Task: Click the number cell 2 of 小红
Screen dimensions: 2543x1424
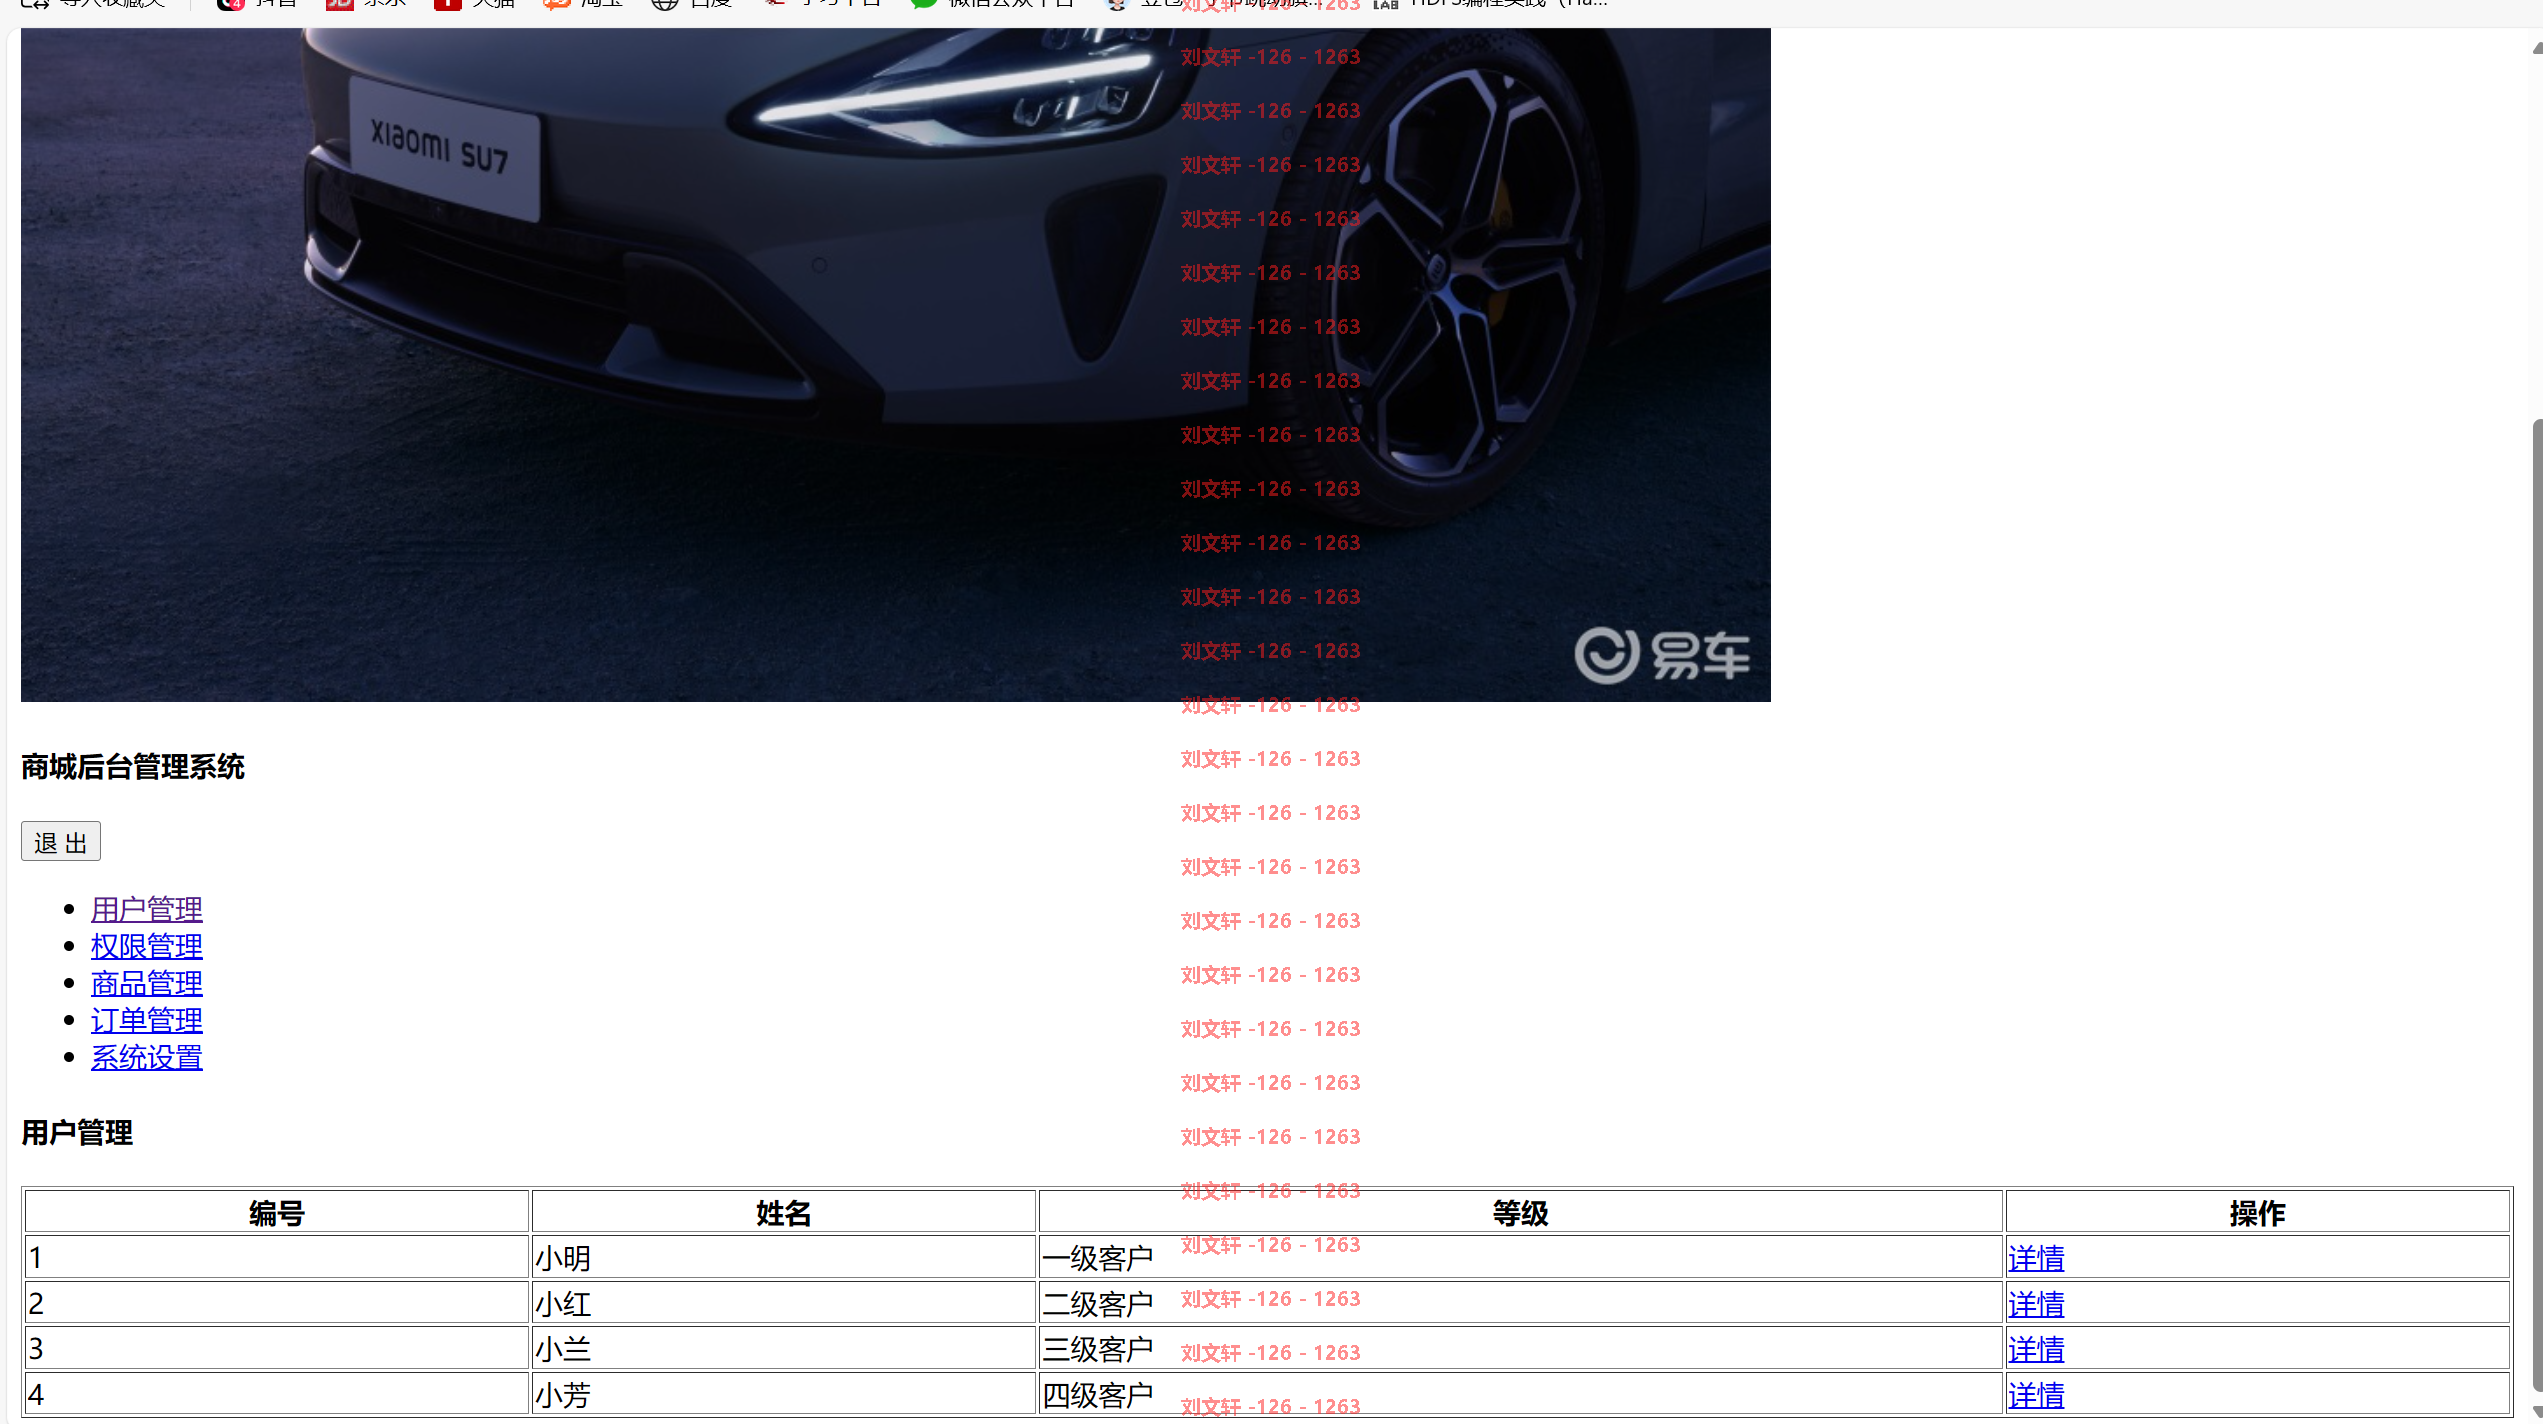Action: point(277,1303)
